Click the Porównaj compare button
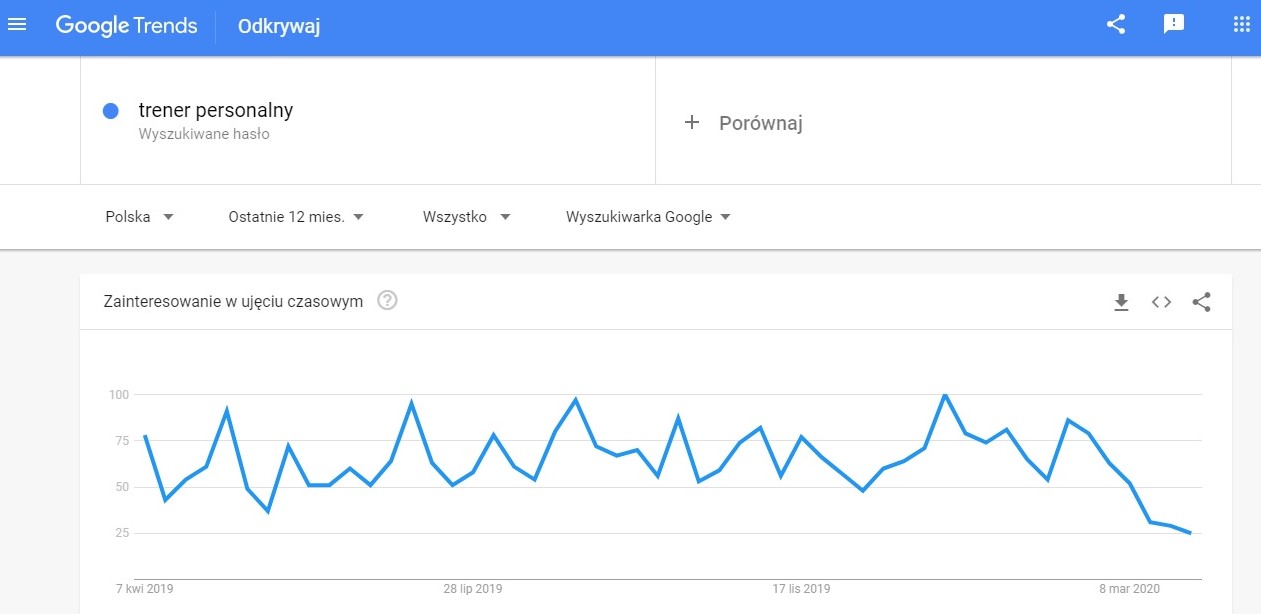1261x614 pixels. point(744,123)
